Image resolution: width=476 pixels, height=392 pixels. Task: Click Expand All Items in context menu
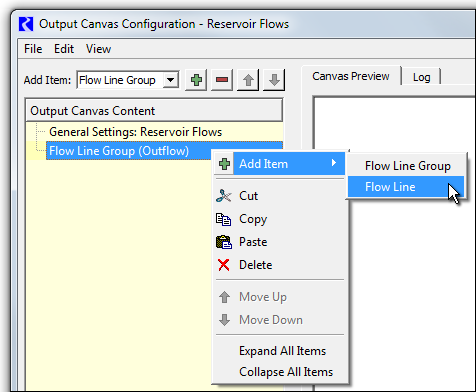click(282, 351)
